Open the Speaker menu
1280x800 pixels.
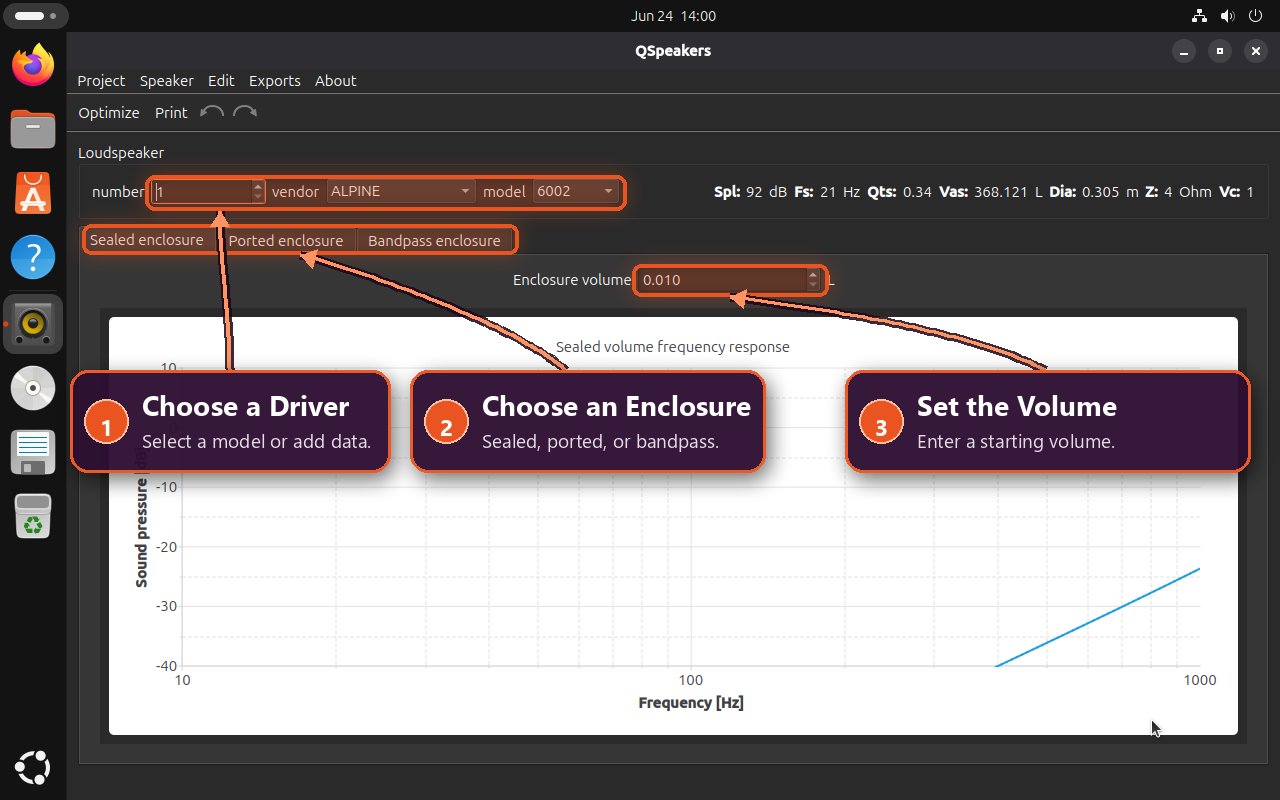(167, 81)
